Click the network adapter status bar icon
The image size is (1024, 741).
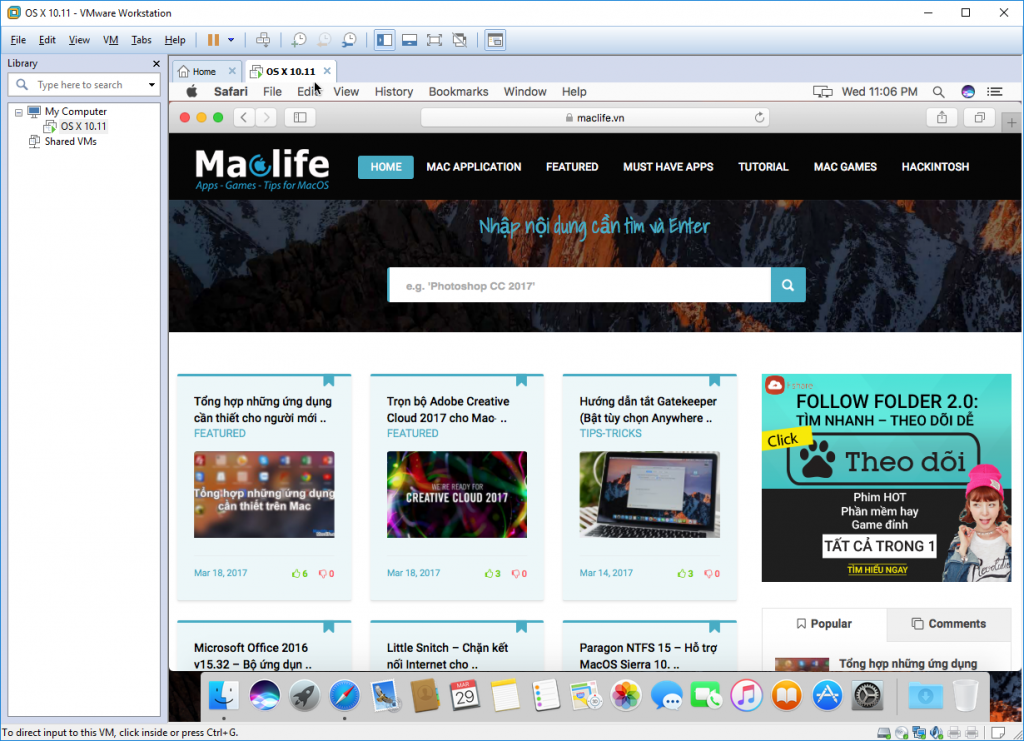[918, 731]
